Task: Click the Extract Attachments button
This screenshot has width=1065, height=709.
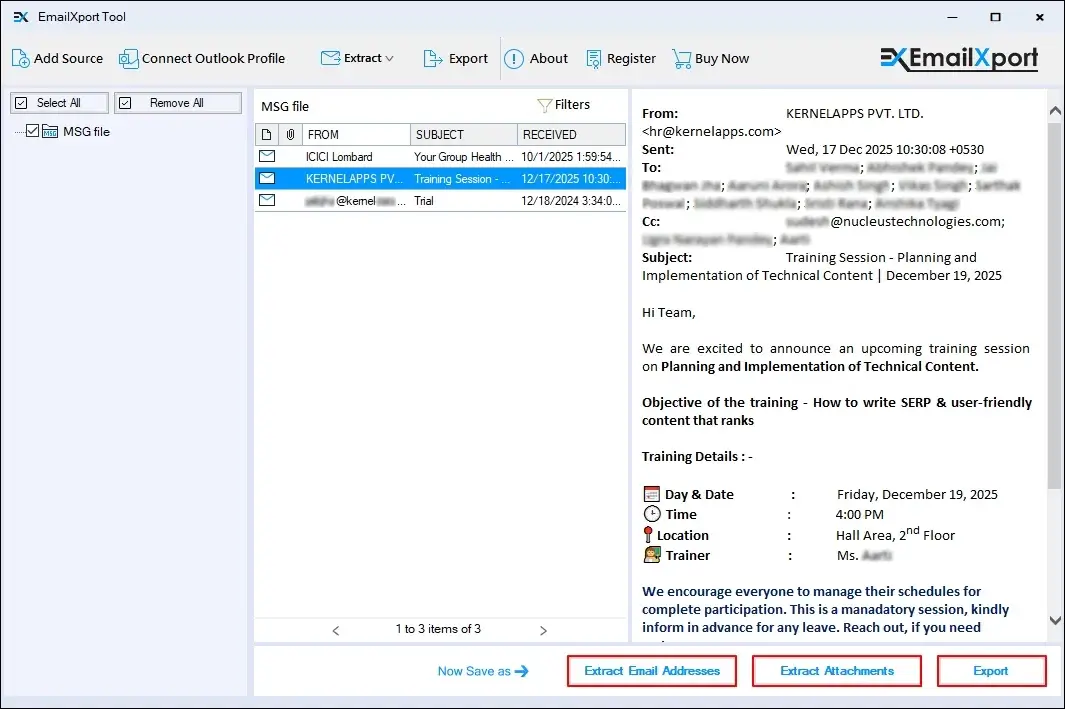Action: coord(836,670)
